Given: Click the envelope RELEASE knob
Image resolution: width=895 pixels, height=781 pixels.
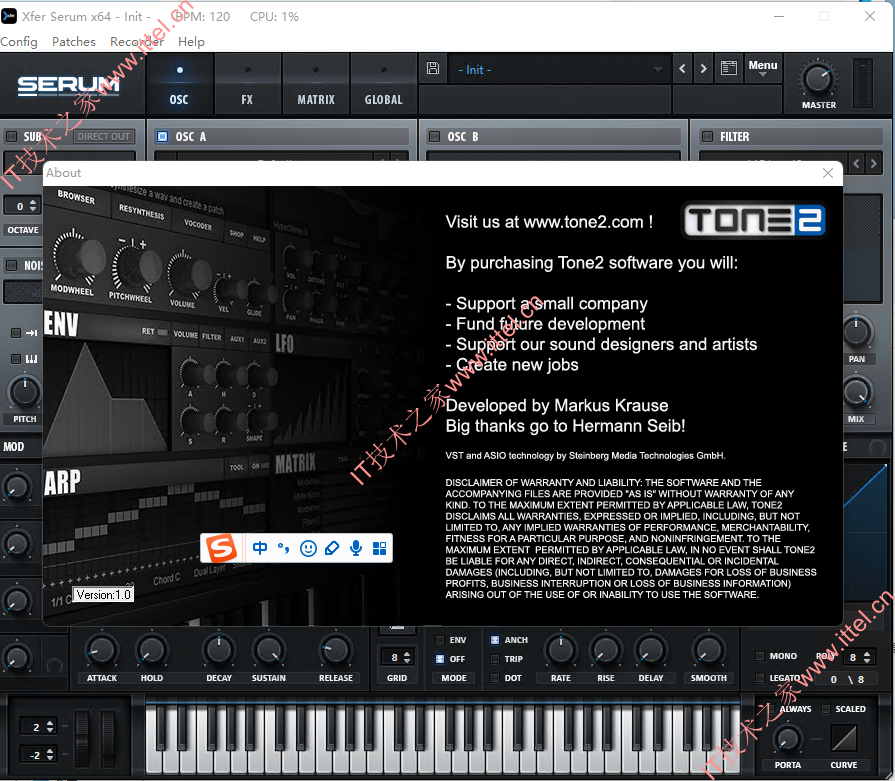Looking at the screenshot, I should tap(336, 651).
